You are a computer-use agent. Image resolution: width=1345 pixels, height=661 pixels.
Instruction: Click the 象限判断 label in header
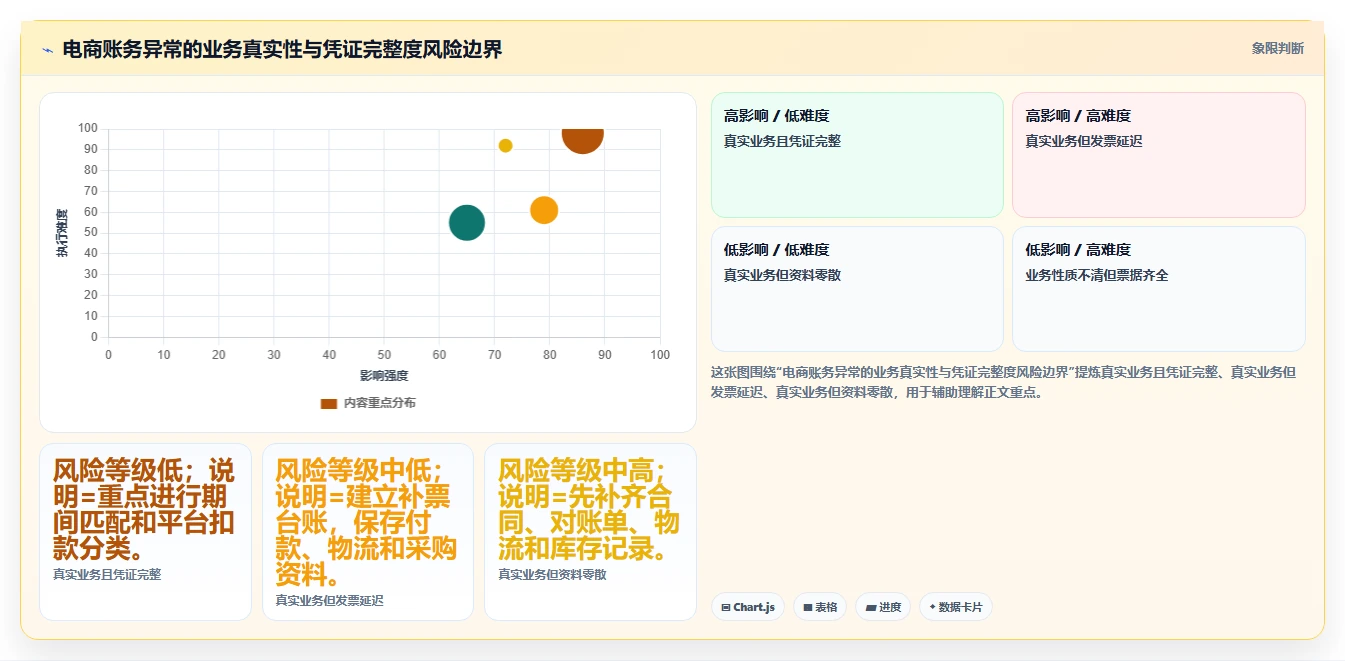(x=1277, y=48)
